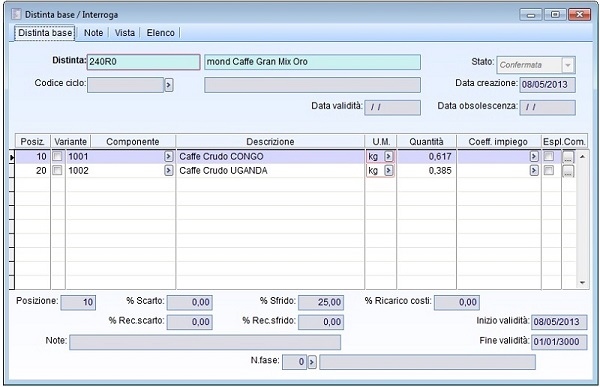Click the % Rec.scarto field
Screen dimensions: 600x387
tap(190, 322)
